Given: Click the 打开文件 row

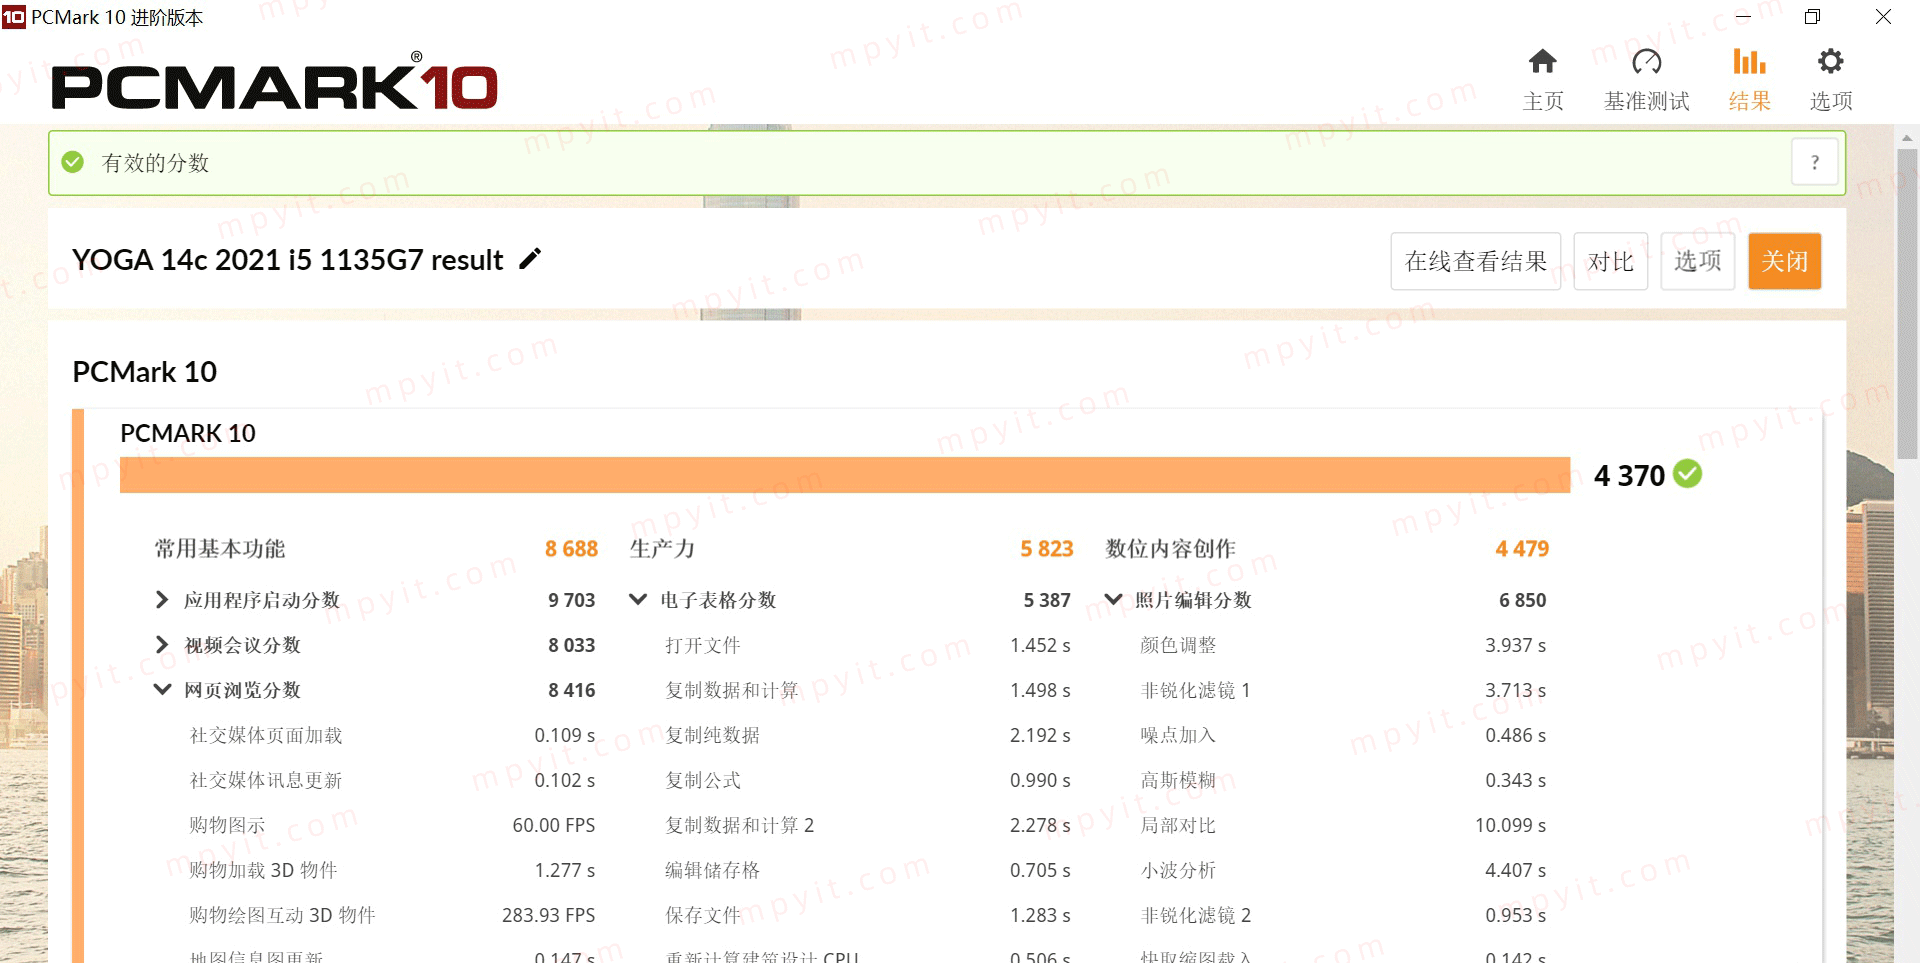Looking at the screenshot, I should click(868, 645).
